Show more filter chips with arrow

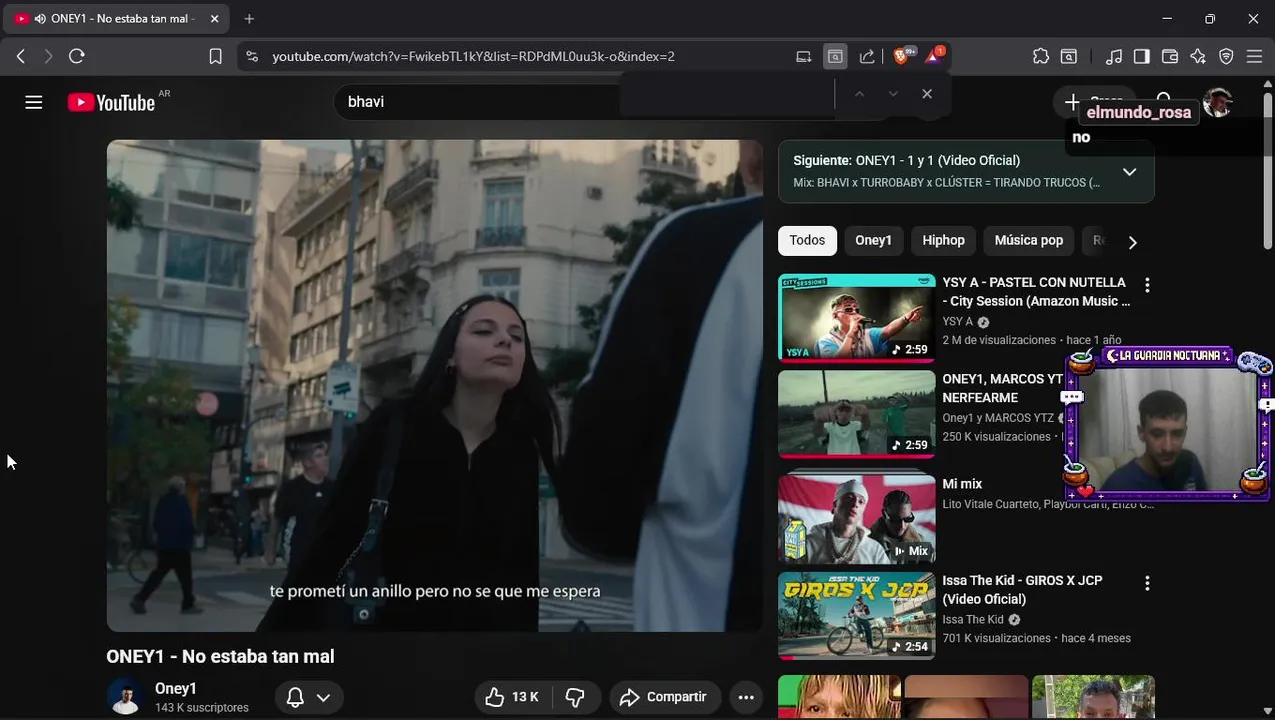(1132, 242)
